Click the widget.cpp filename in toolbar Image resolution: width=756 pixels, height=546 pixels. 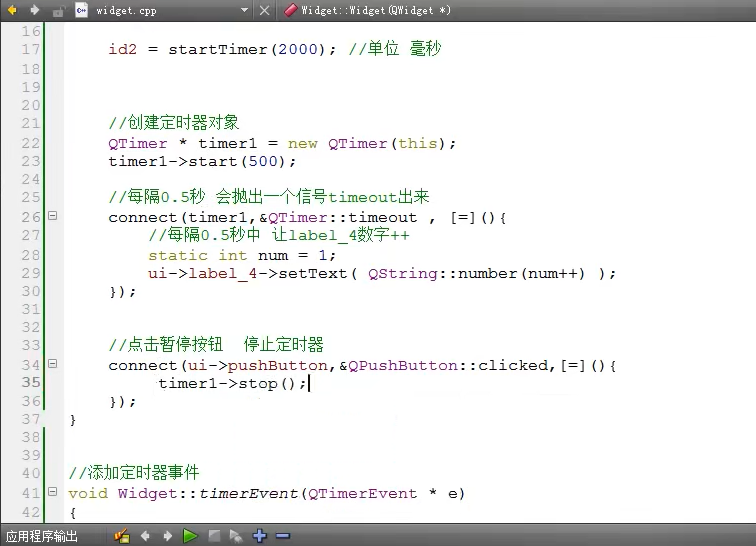126,11
